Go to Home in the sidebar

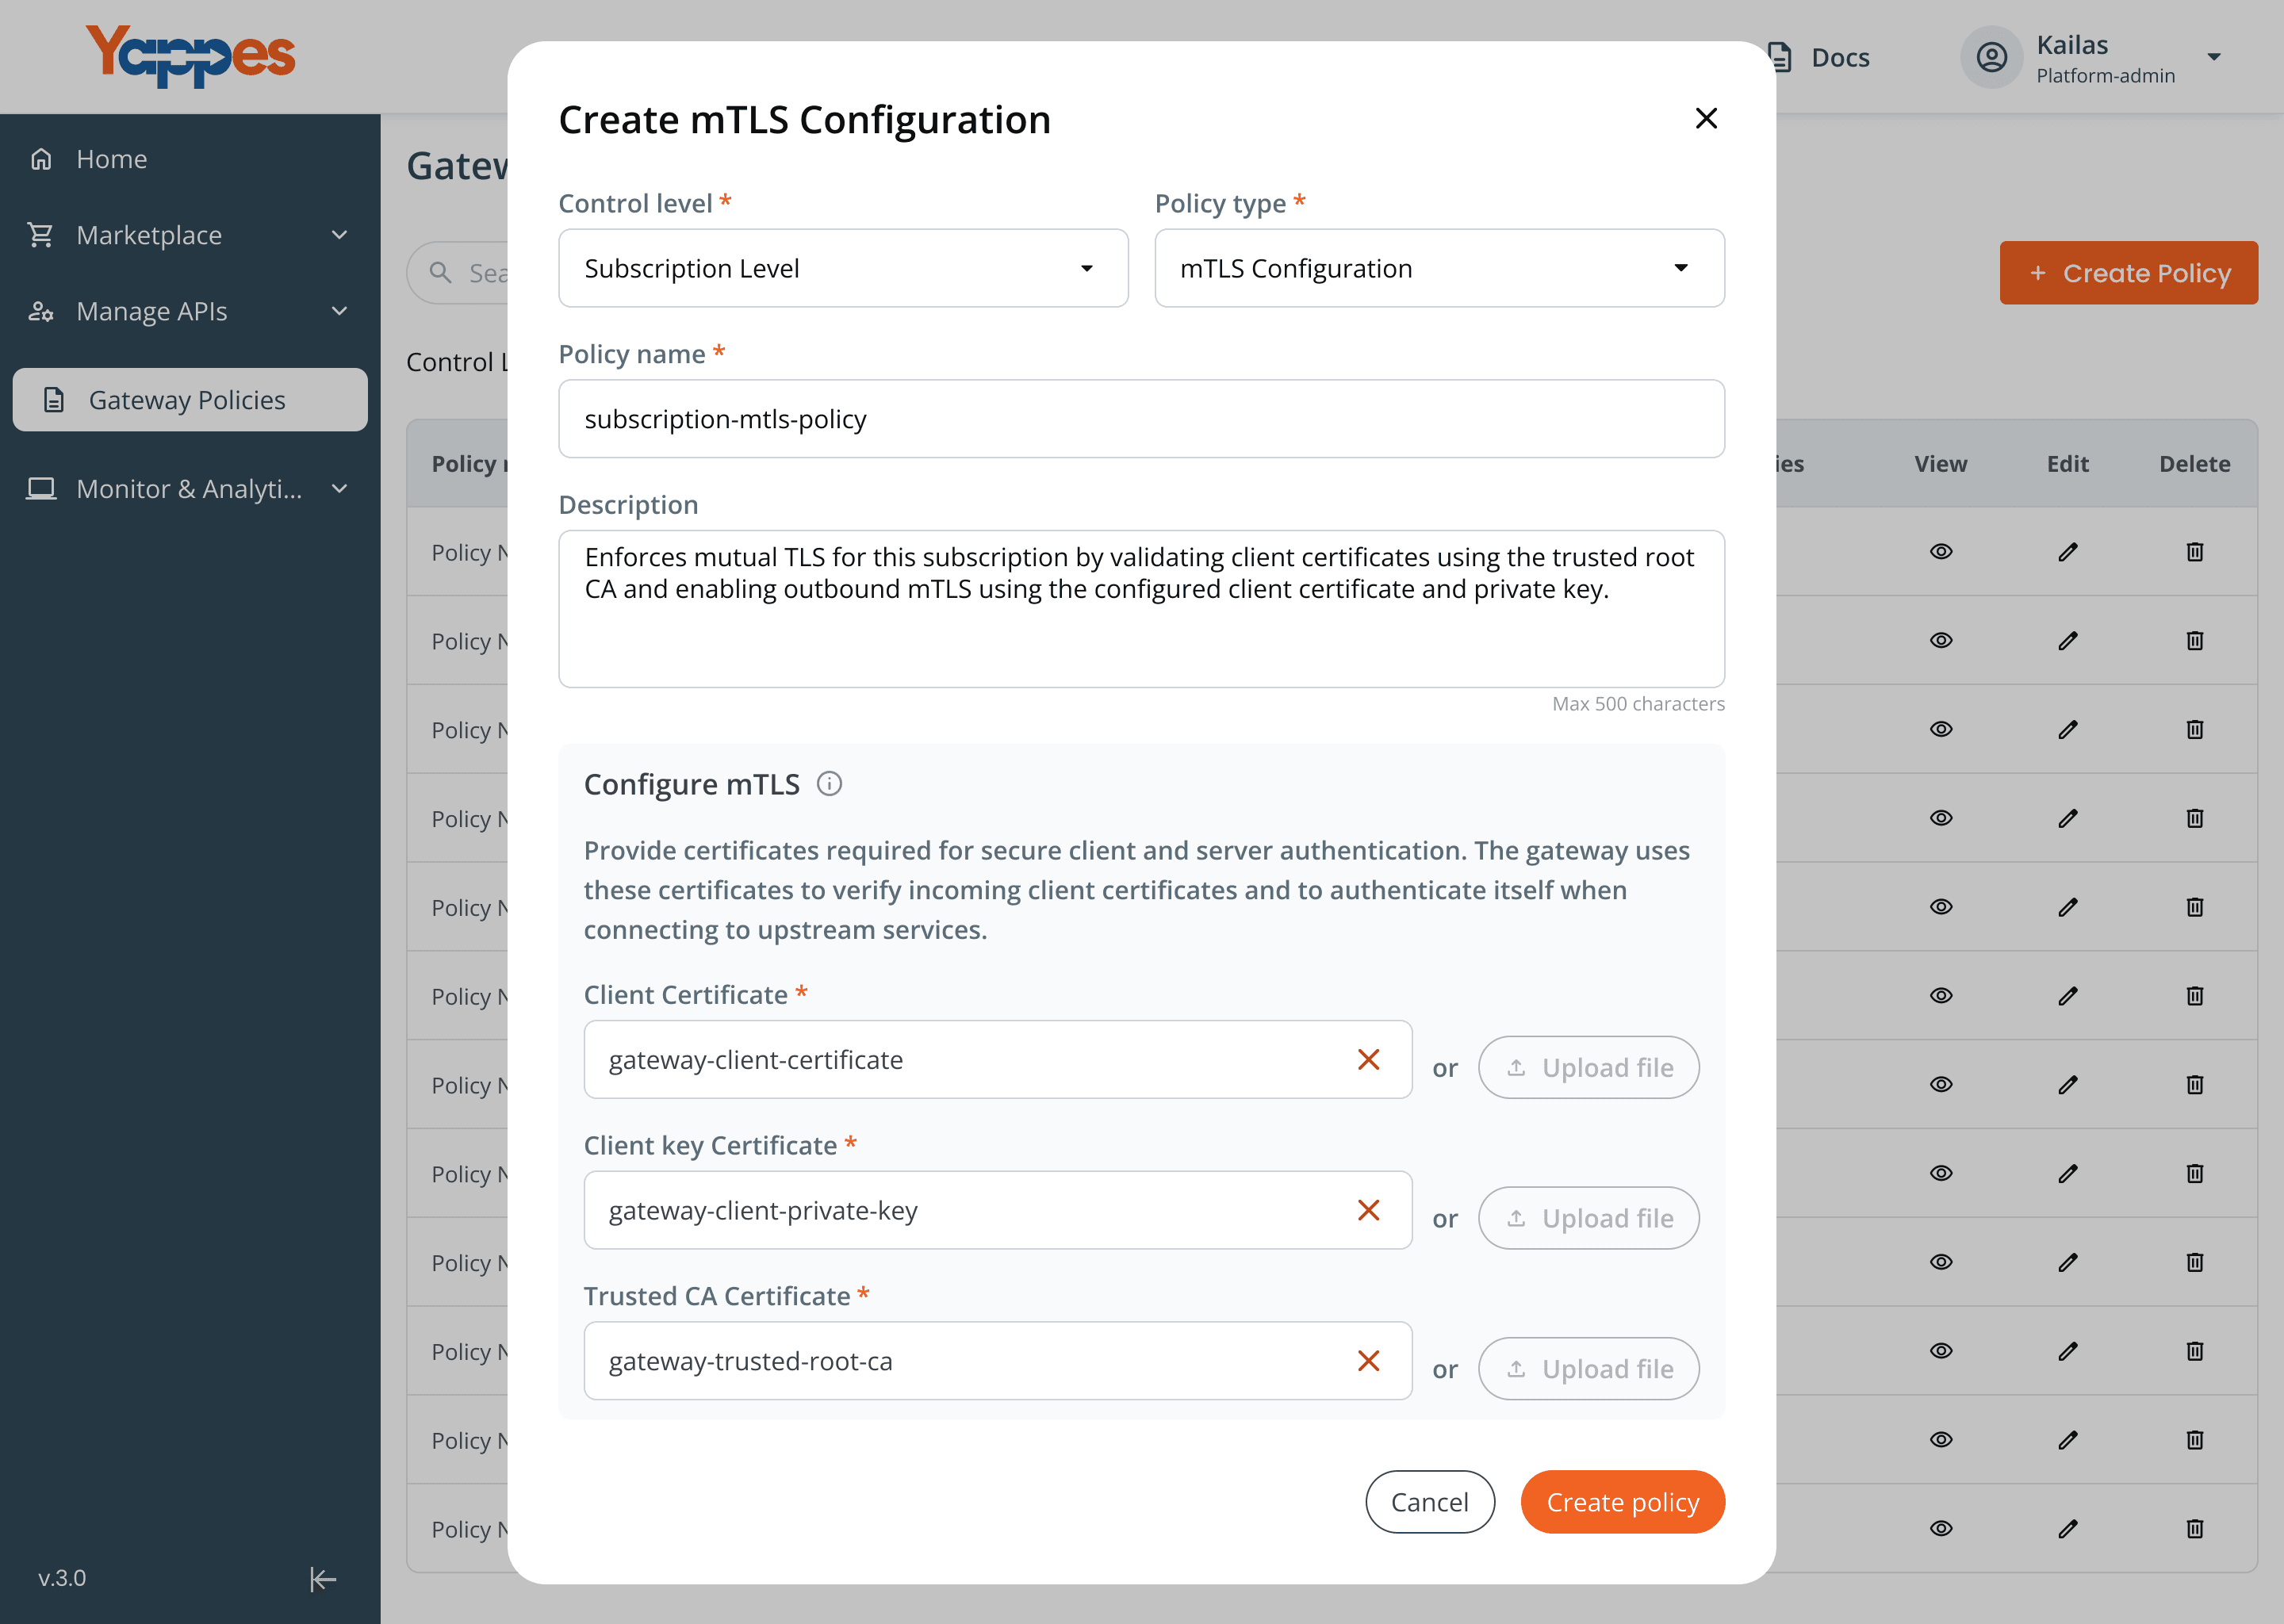pyautogui.click(x=112, y=159)
